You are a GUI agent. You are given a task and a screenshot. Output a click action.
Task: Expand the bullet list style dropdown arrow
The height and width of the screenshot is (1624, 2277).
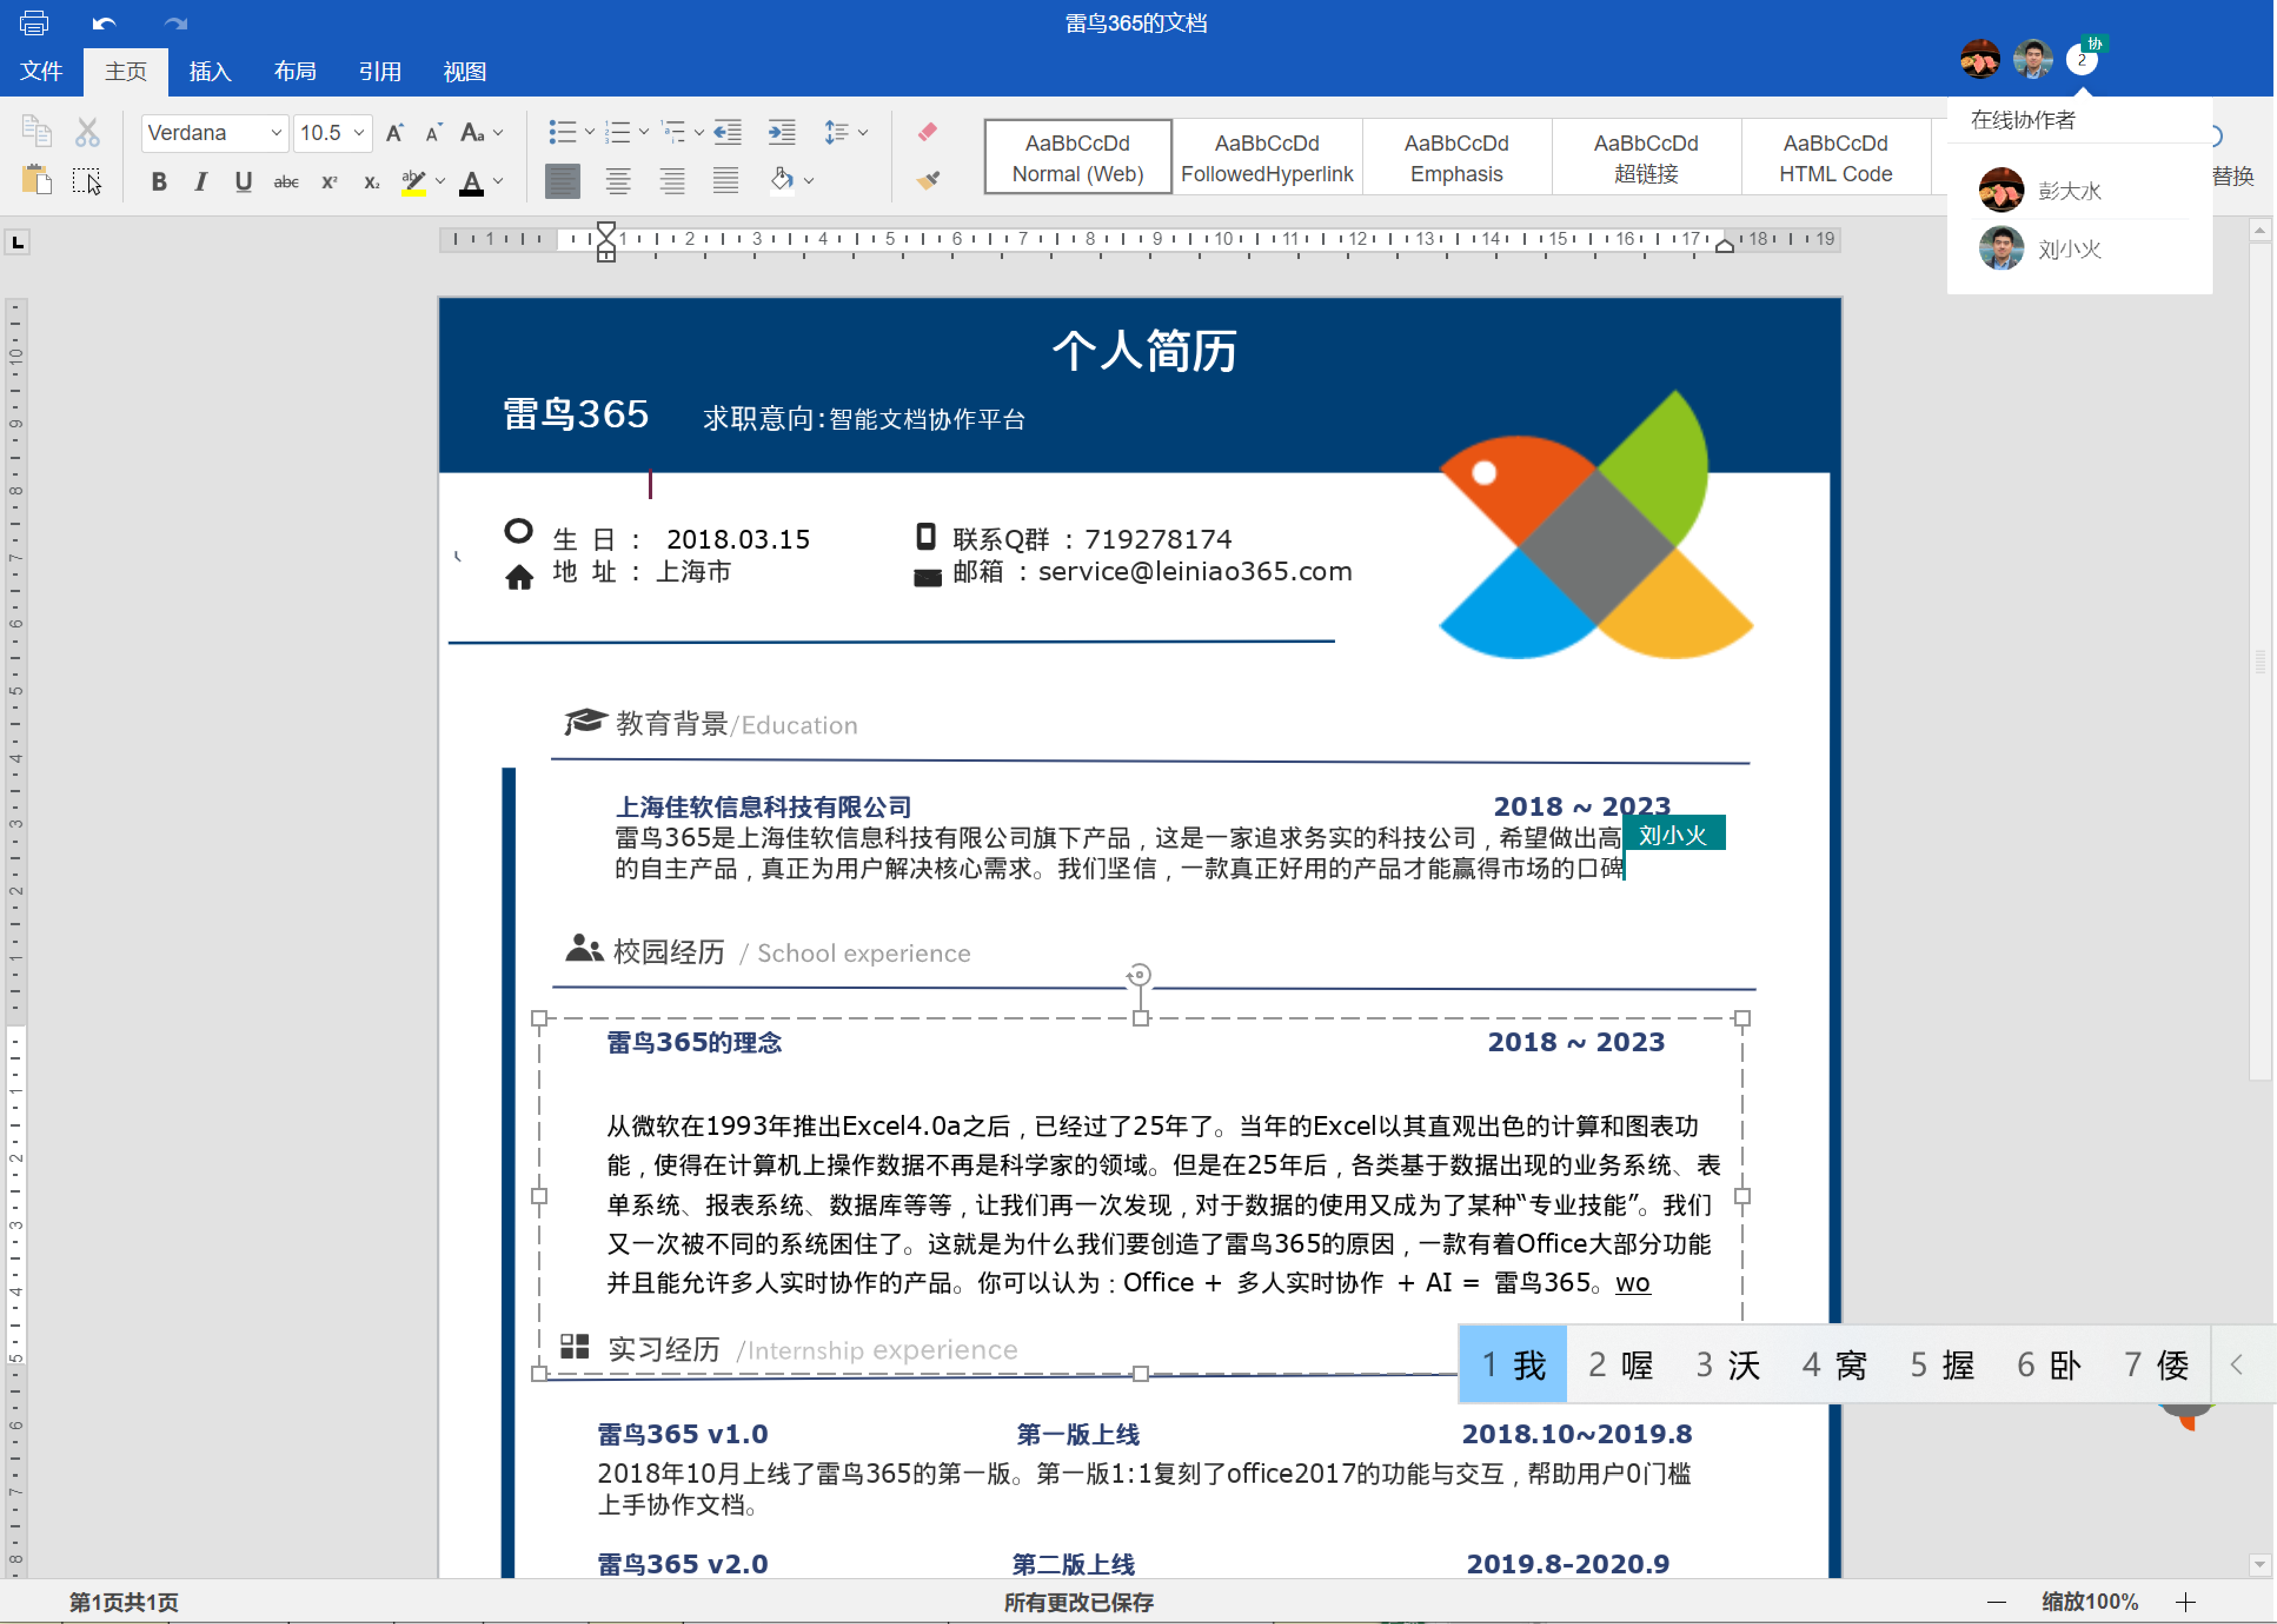point(589,132)
